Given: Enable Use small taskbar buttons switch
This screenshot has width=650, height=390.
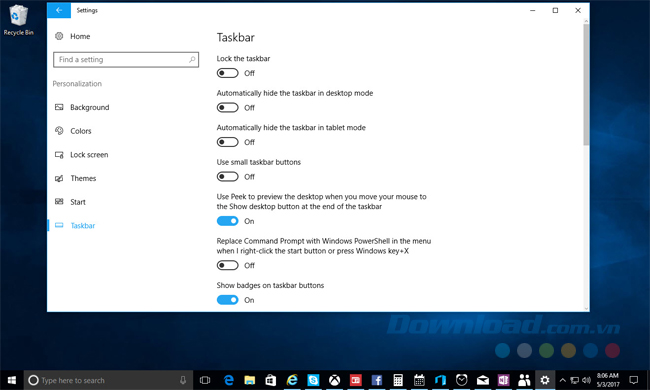Looking at the screenshot, I should (x=228, y=177).
